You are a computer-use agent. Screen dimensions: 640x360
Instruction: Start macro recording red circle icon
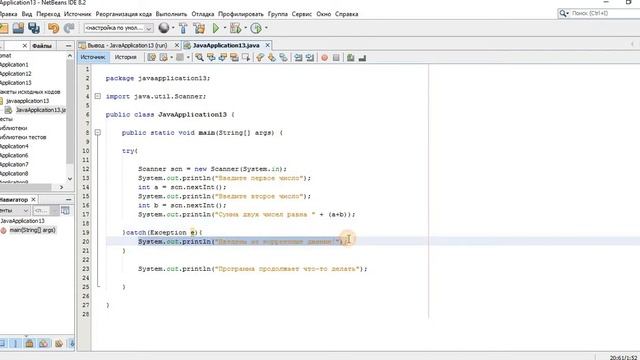tap(324, 58)
